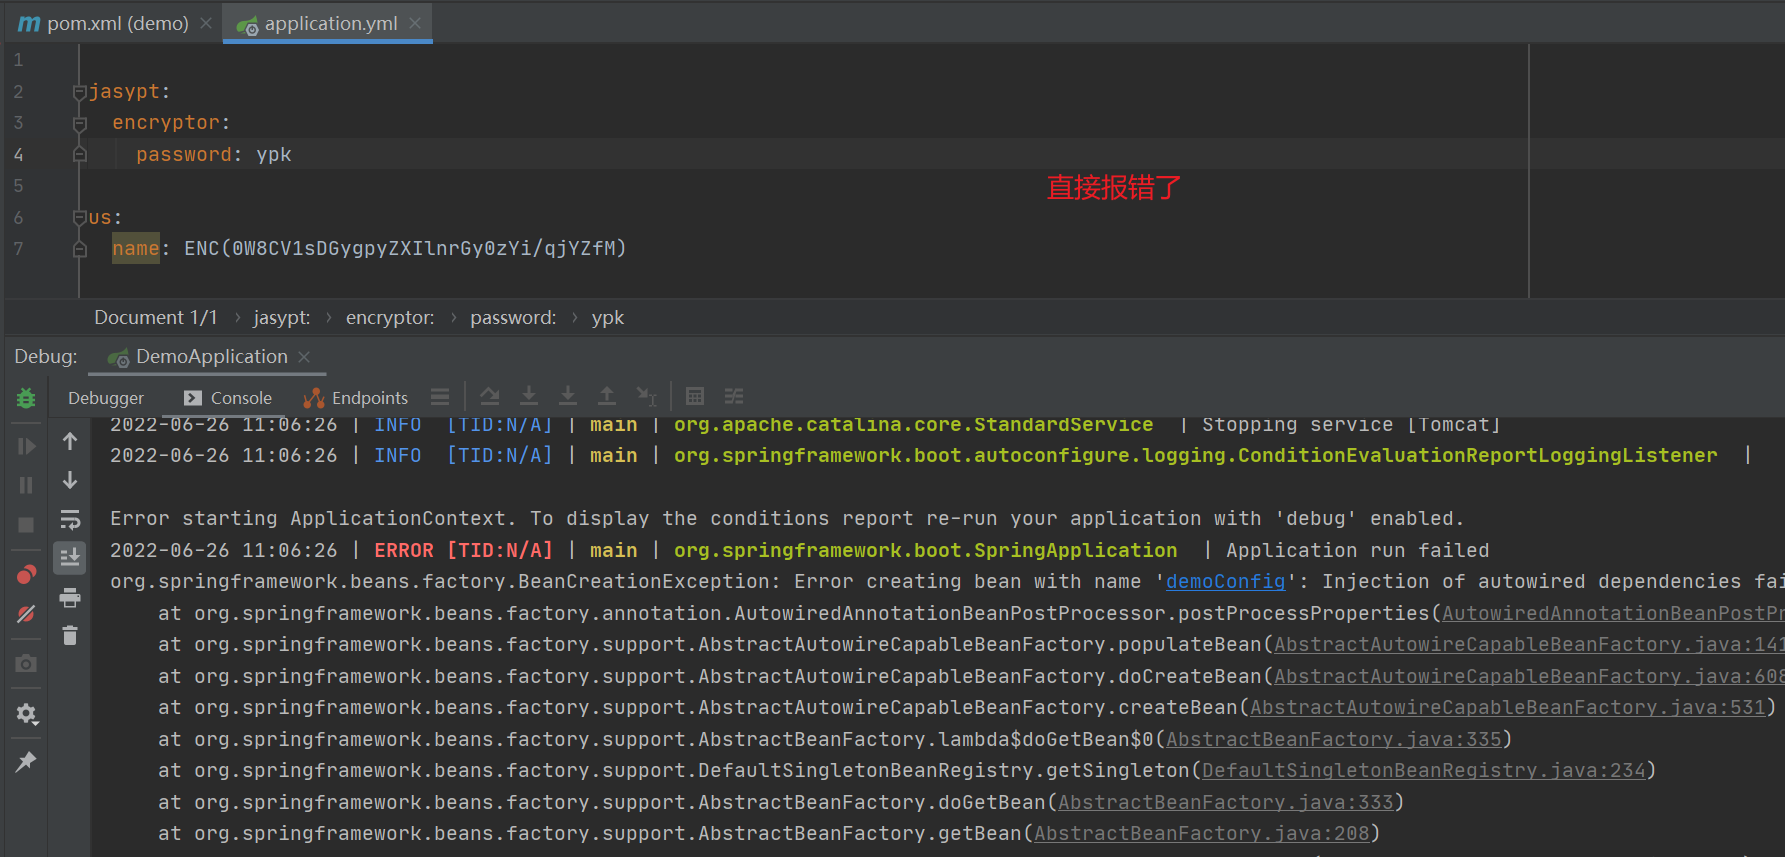Click Step Out up-arrow icon
The width and height of the screenshot is (1785, 857).
[x=607, y=397]
